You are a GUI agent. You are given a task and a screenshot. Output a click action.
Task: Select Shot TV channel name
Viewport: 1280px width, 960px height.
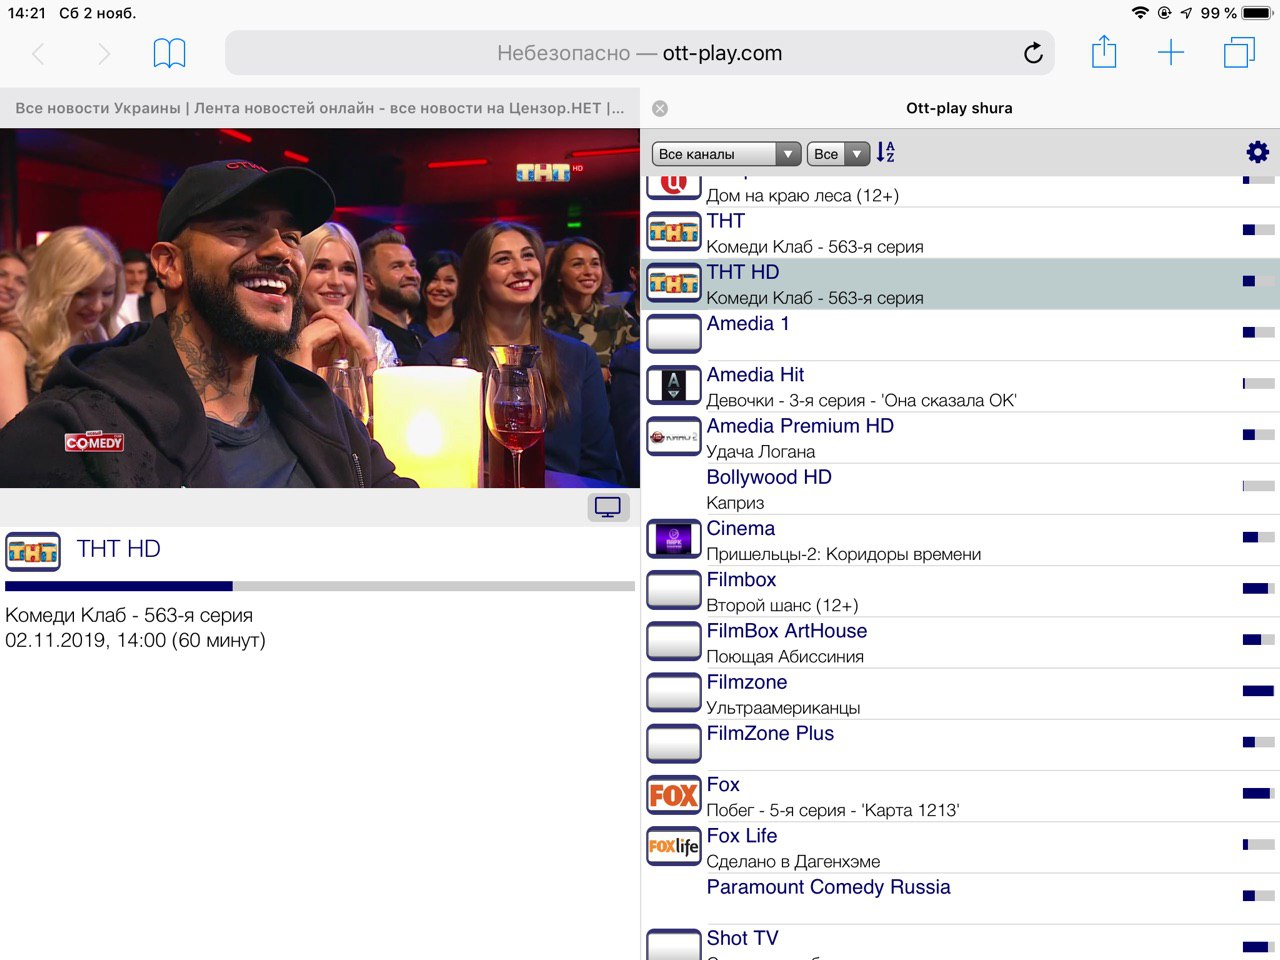742,938
